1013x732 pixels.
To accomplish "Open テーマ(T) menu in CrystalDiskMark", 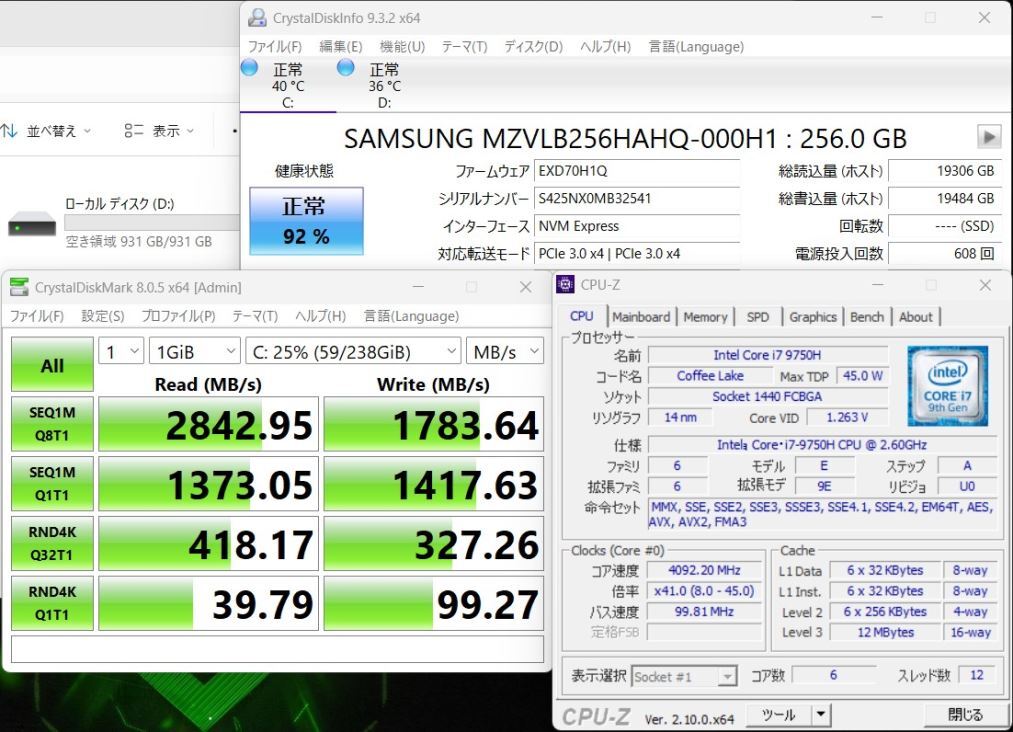I will pyautogui.click(x=255, y=316).
